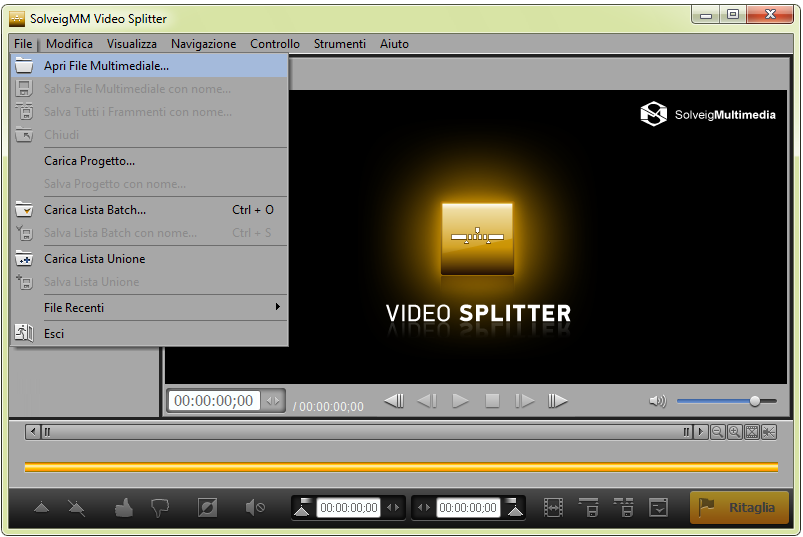The image size is (803, 537).
Task: Expand the File Recenti submenu
Action: (149, 308)
